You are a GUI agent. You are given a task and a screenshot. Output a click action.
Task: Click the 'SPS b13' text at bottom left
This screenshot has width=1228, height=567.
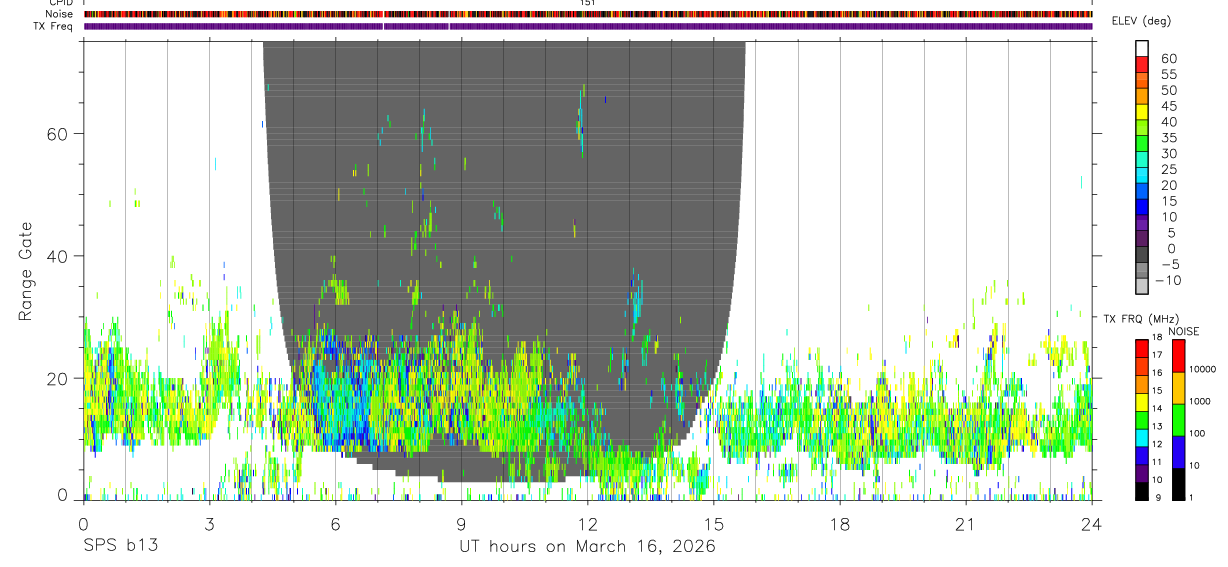[x=120, y=547]
